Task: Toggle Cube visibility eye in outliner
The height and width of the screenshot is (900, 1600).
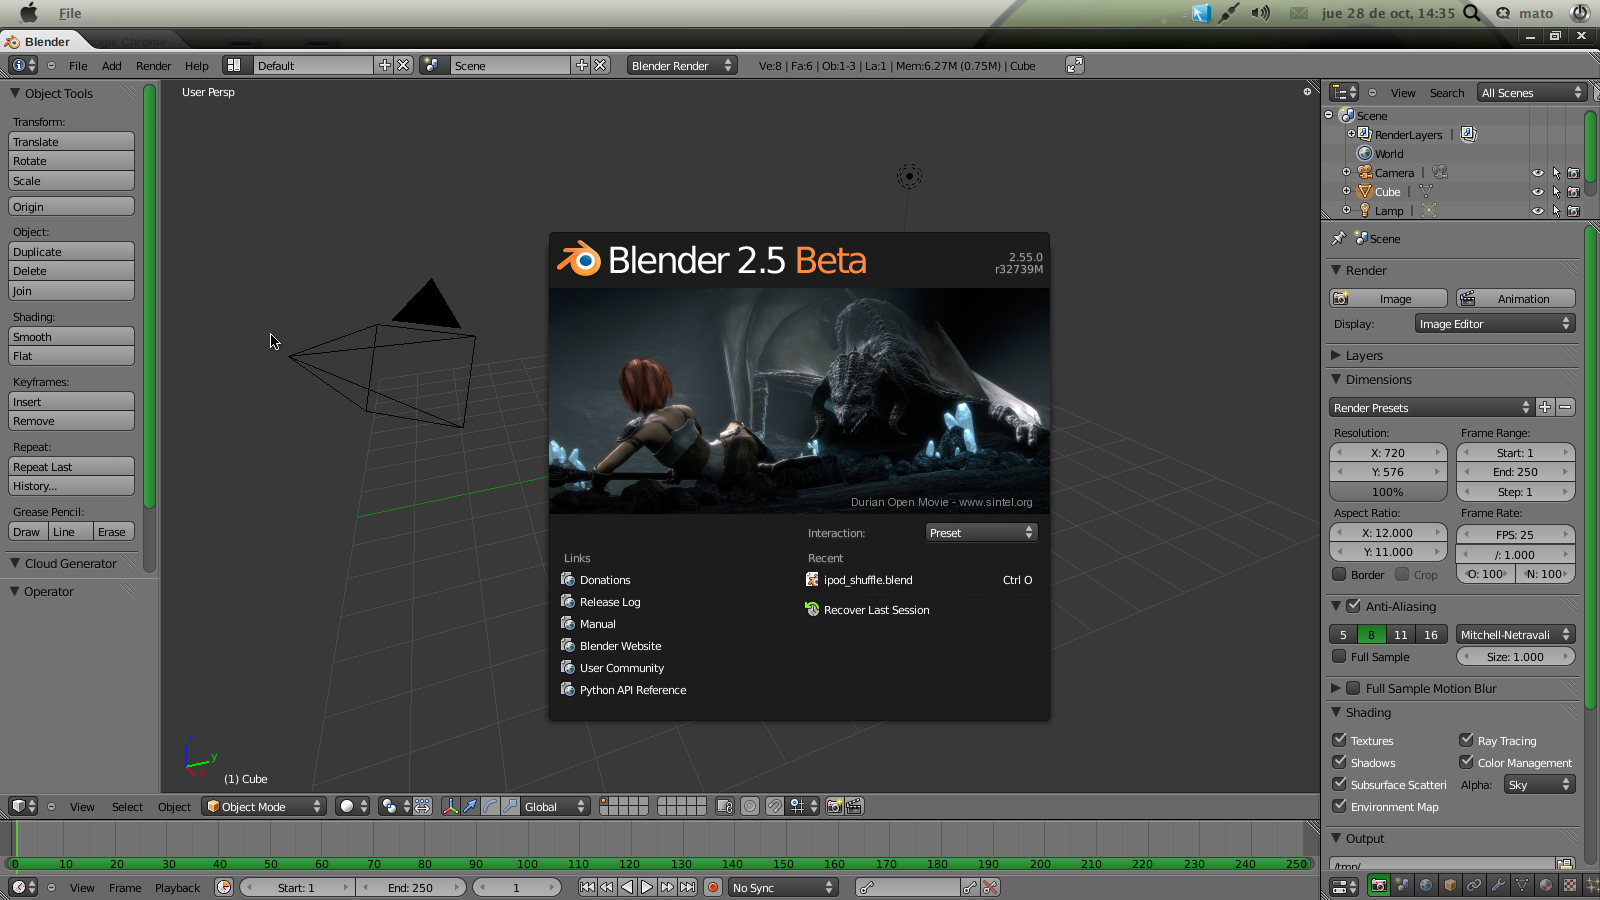Action: coord(1538,192)
